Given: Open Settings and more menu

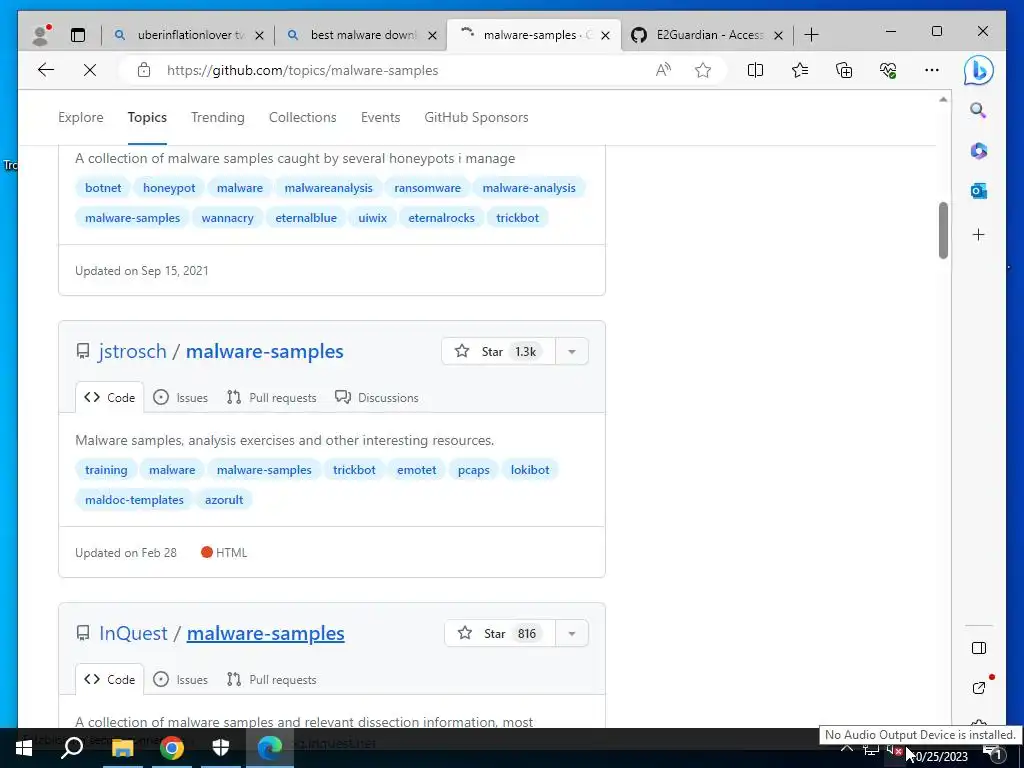Looking at the screenshot, I should [x=932, y=70].
